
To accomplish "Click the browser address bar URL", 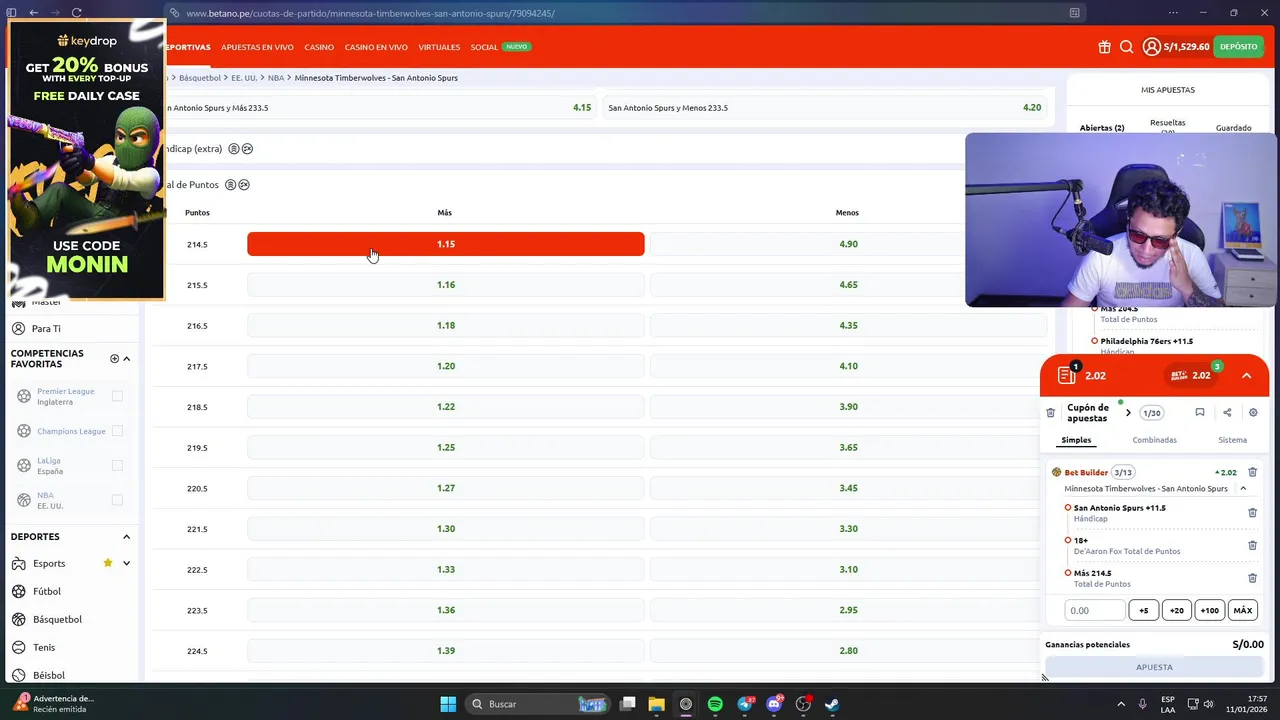I will [x=370, y=13].
